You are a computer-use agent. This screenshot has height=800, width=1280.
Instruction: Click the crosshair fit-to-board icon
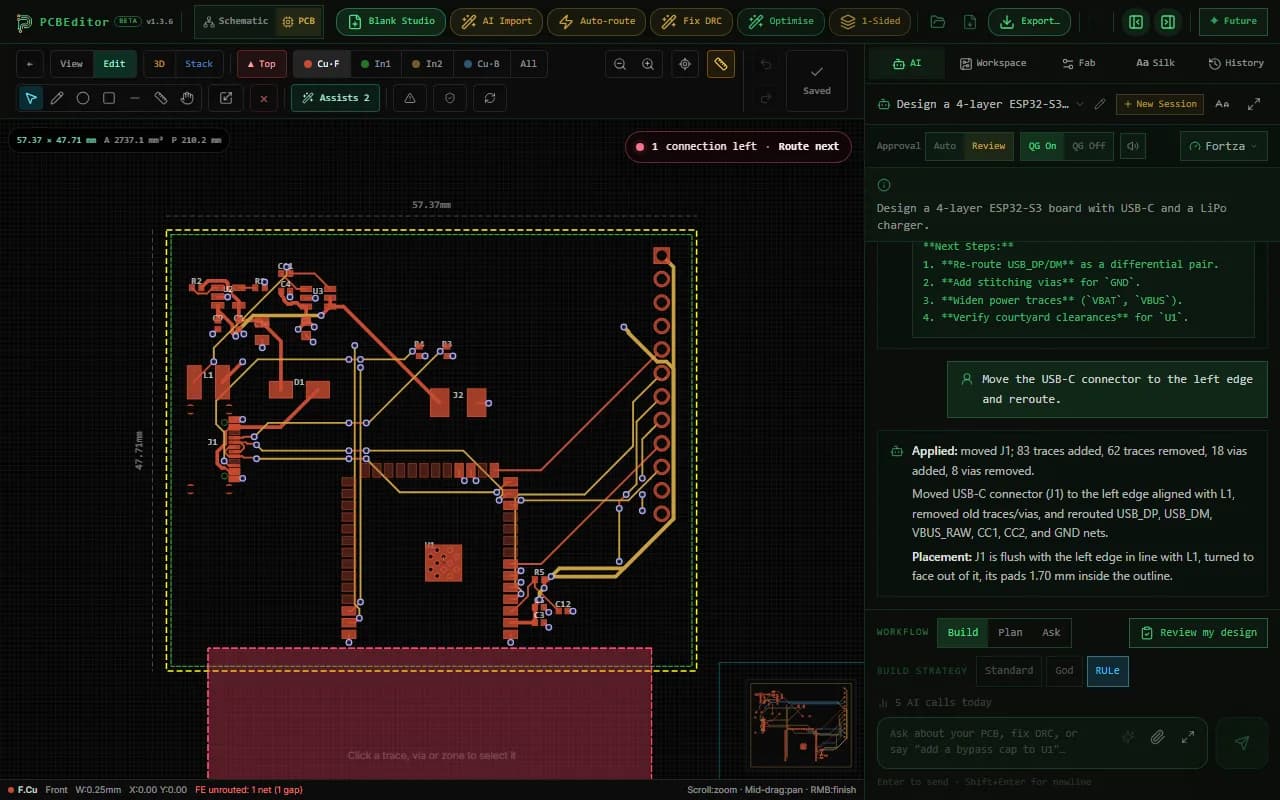(x=685, y=64)
